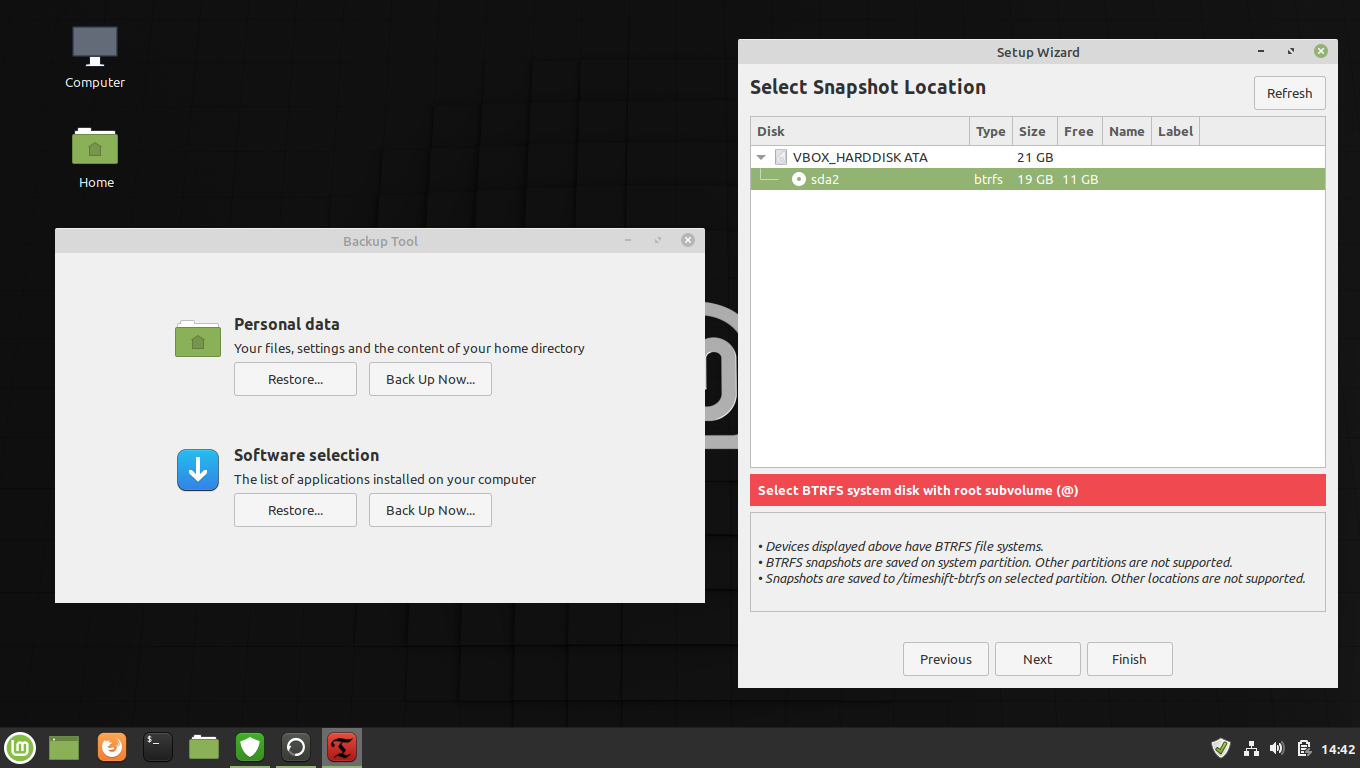Switch to the green shield taskbar window
Screen dimensions: 1360x768
coord(250,747)
